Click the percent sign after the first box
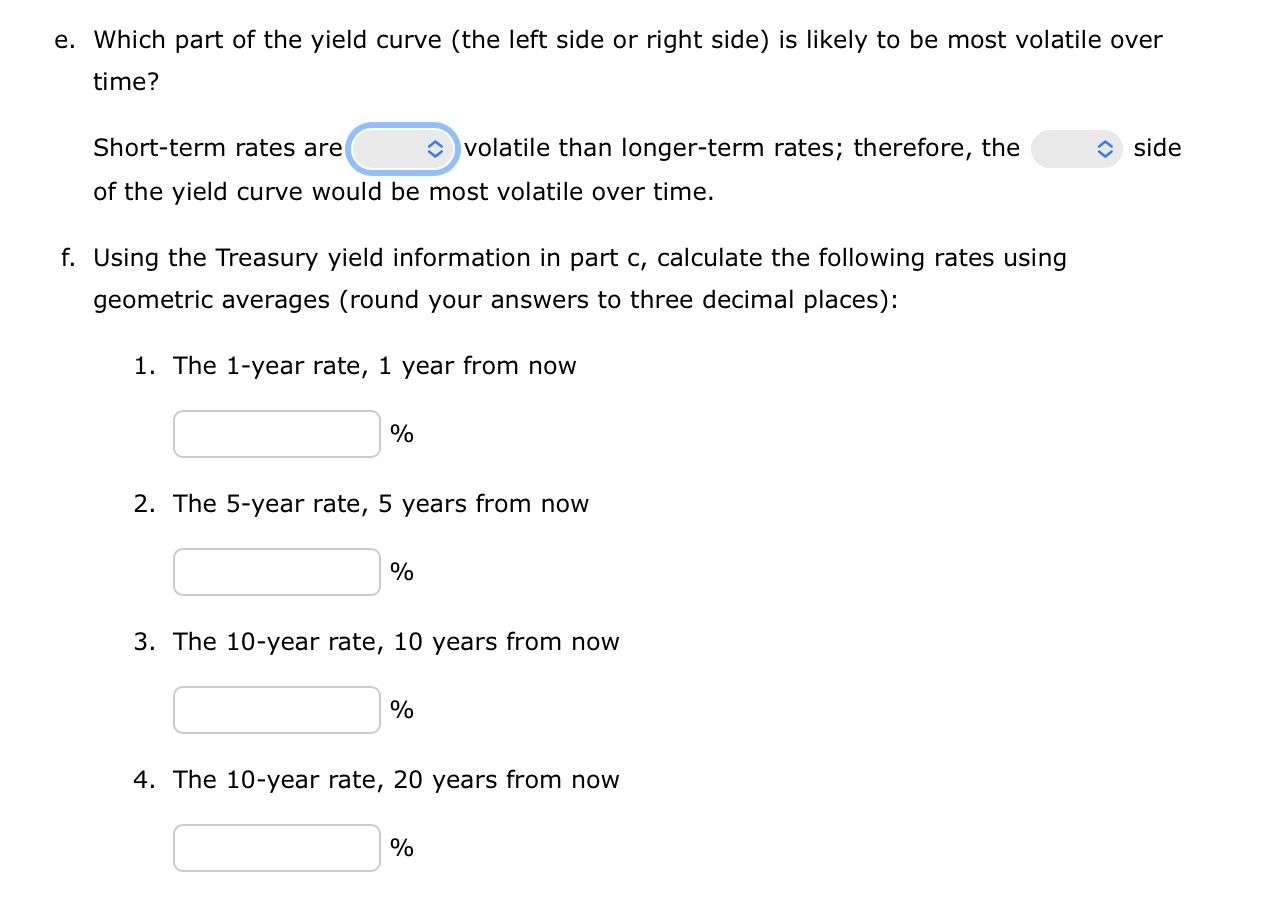 point(401,433)
